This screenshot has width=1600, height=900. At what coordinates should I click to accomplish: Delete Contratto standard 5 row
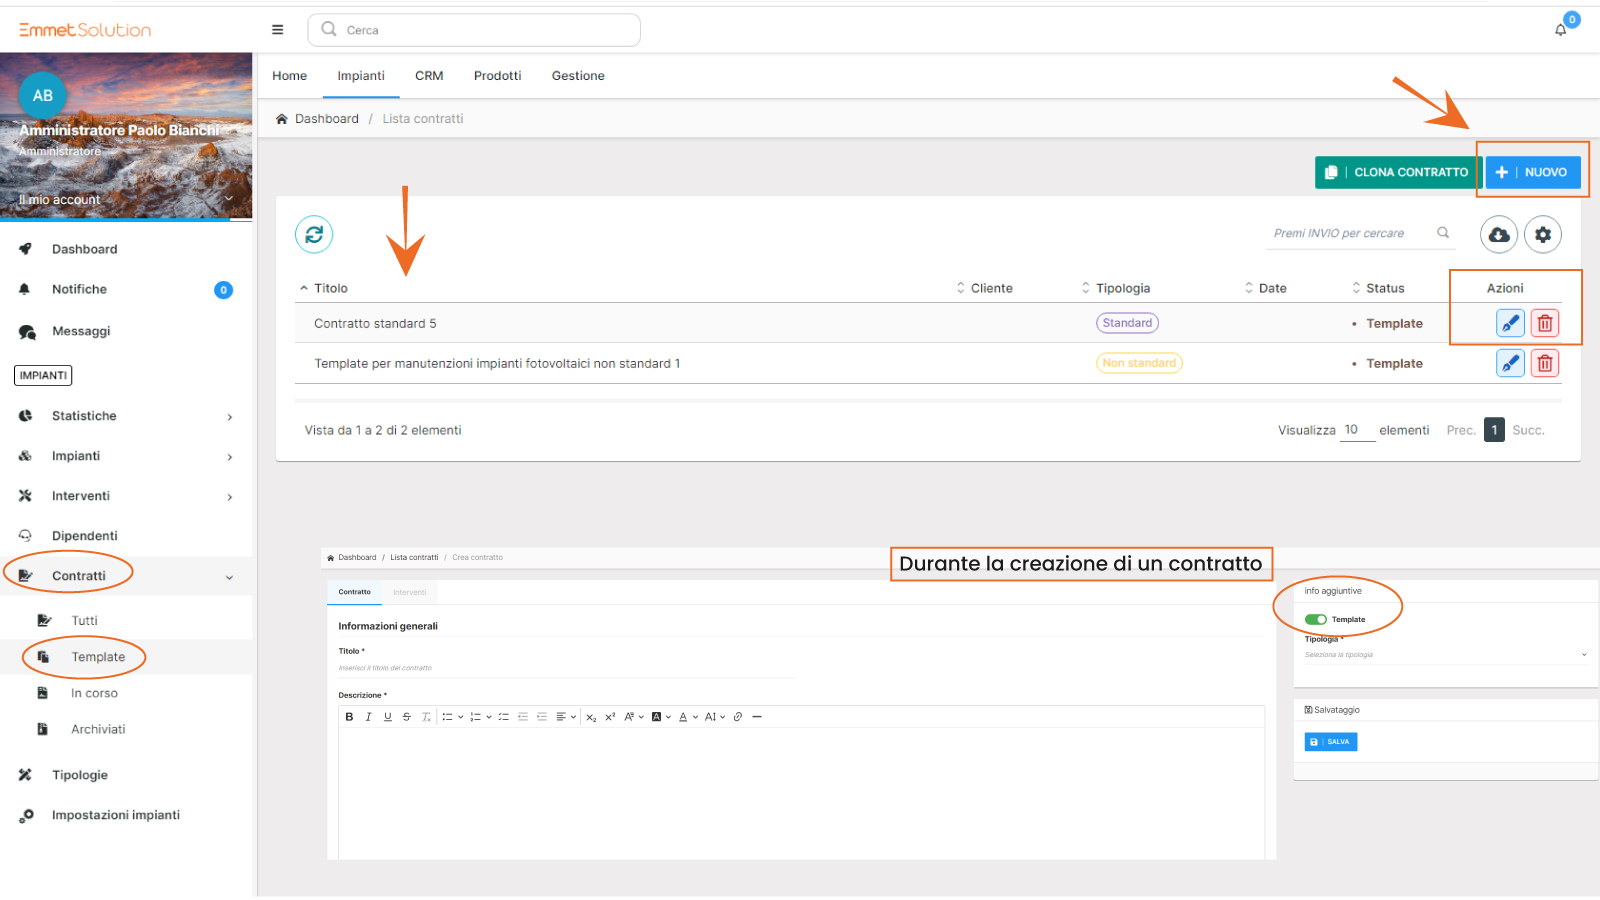coord(1545,323)
